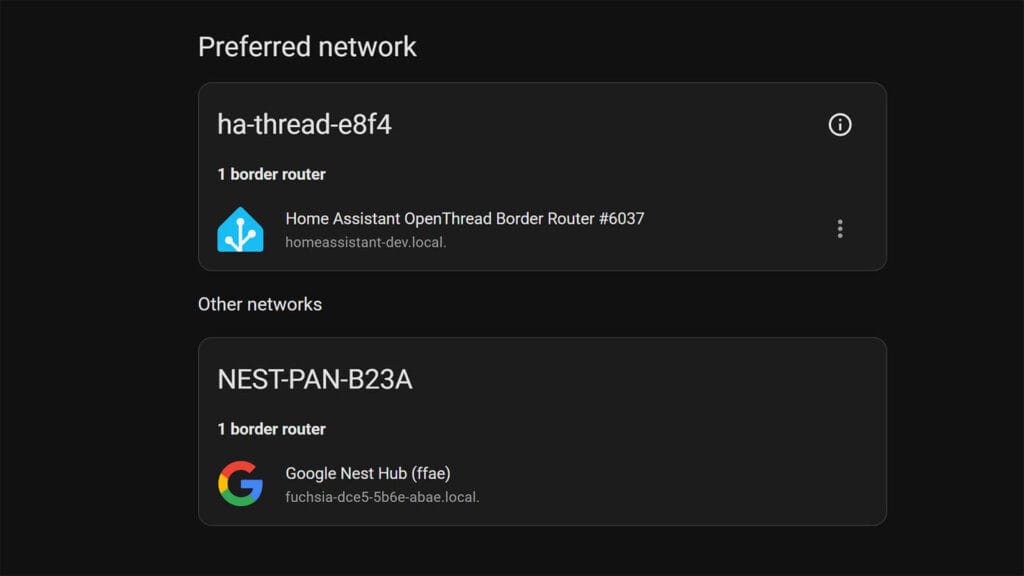Open options menu next to OpenThread Border Router #6037
Image resolution: width=1024 pixels, height=576 pixels.
[x=840, y=228]
